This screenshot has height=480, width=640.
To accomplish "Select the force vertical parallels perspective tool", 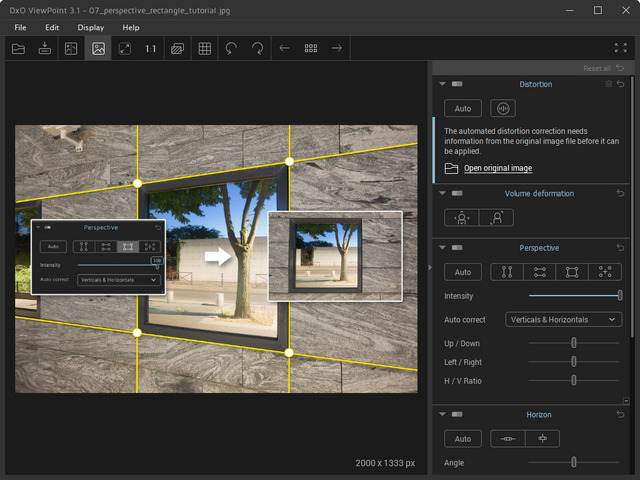I will tap(505, 272).
